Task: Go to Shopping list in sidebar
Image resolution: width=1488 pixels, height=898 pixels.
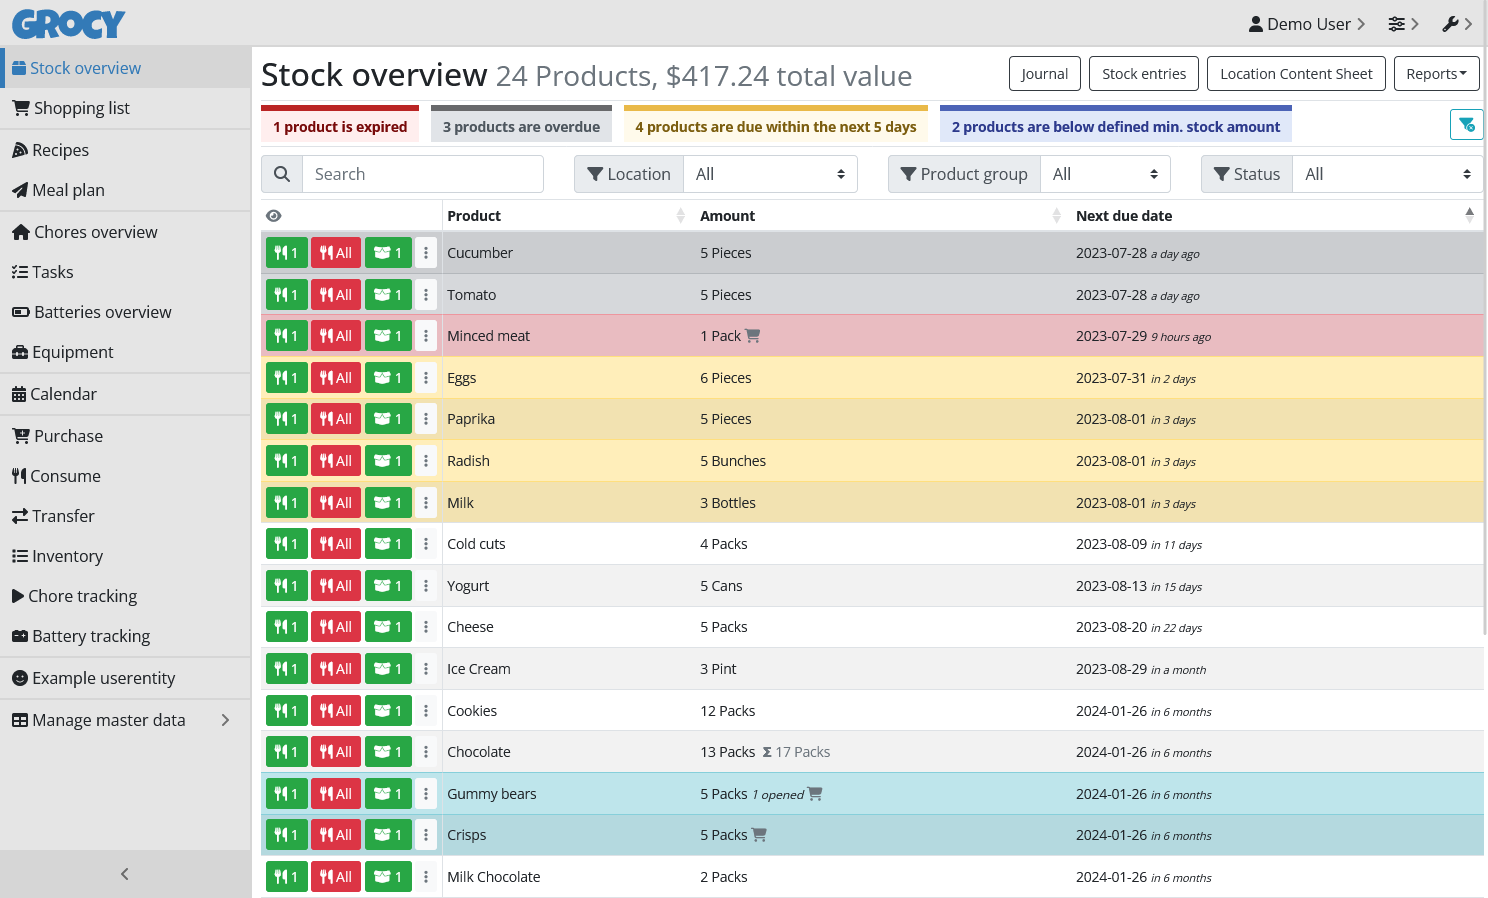Action: point(81,108)
